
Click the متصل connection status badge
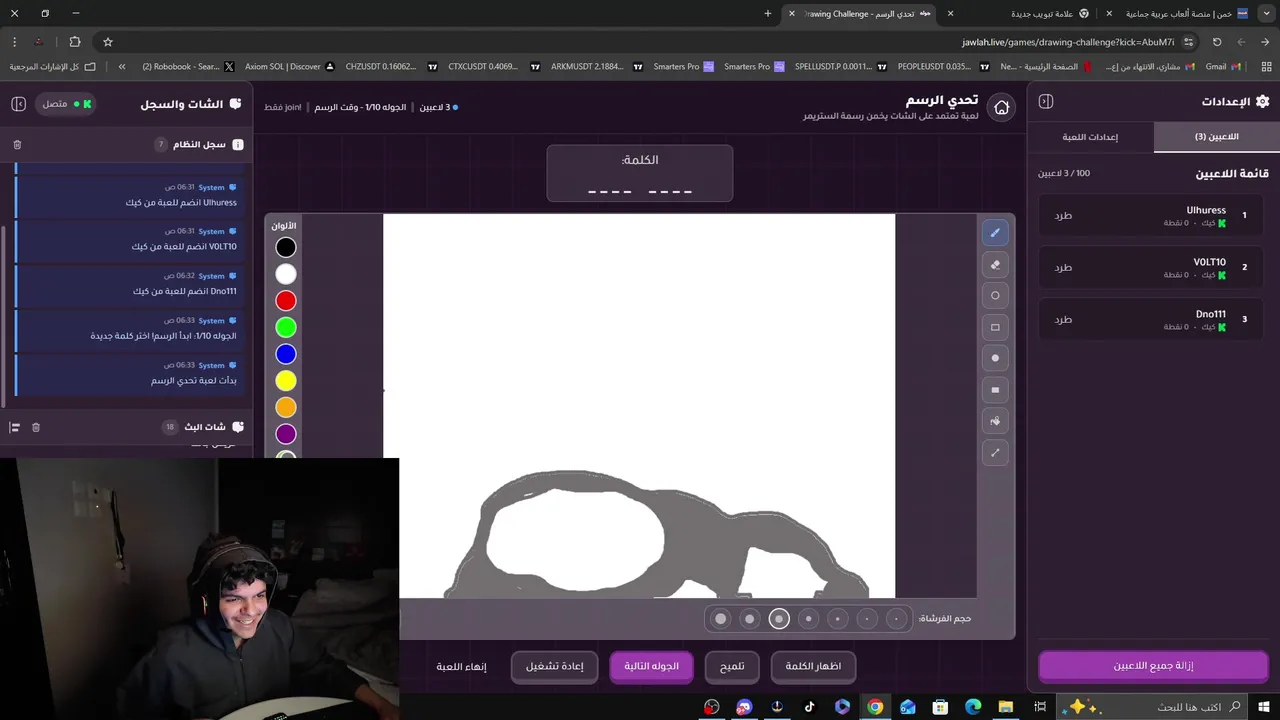coord(66,104)
